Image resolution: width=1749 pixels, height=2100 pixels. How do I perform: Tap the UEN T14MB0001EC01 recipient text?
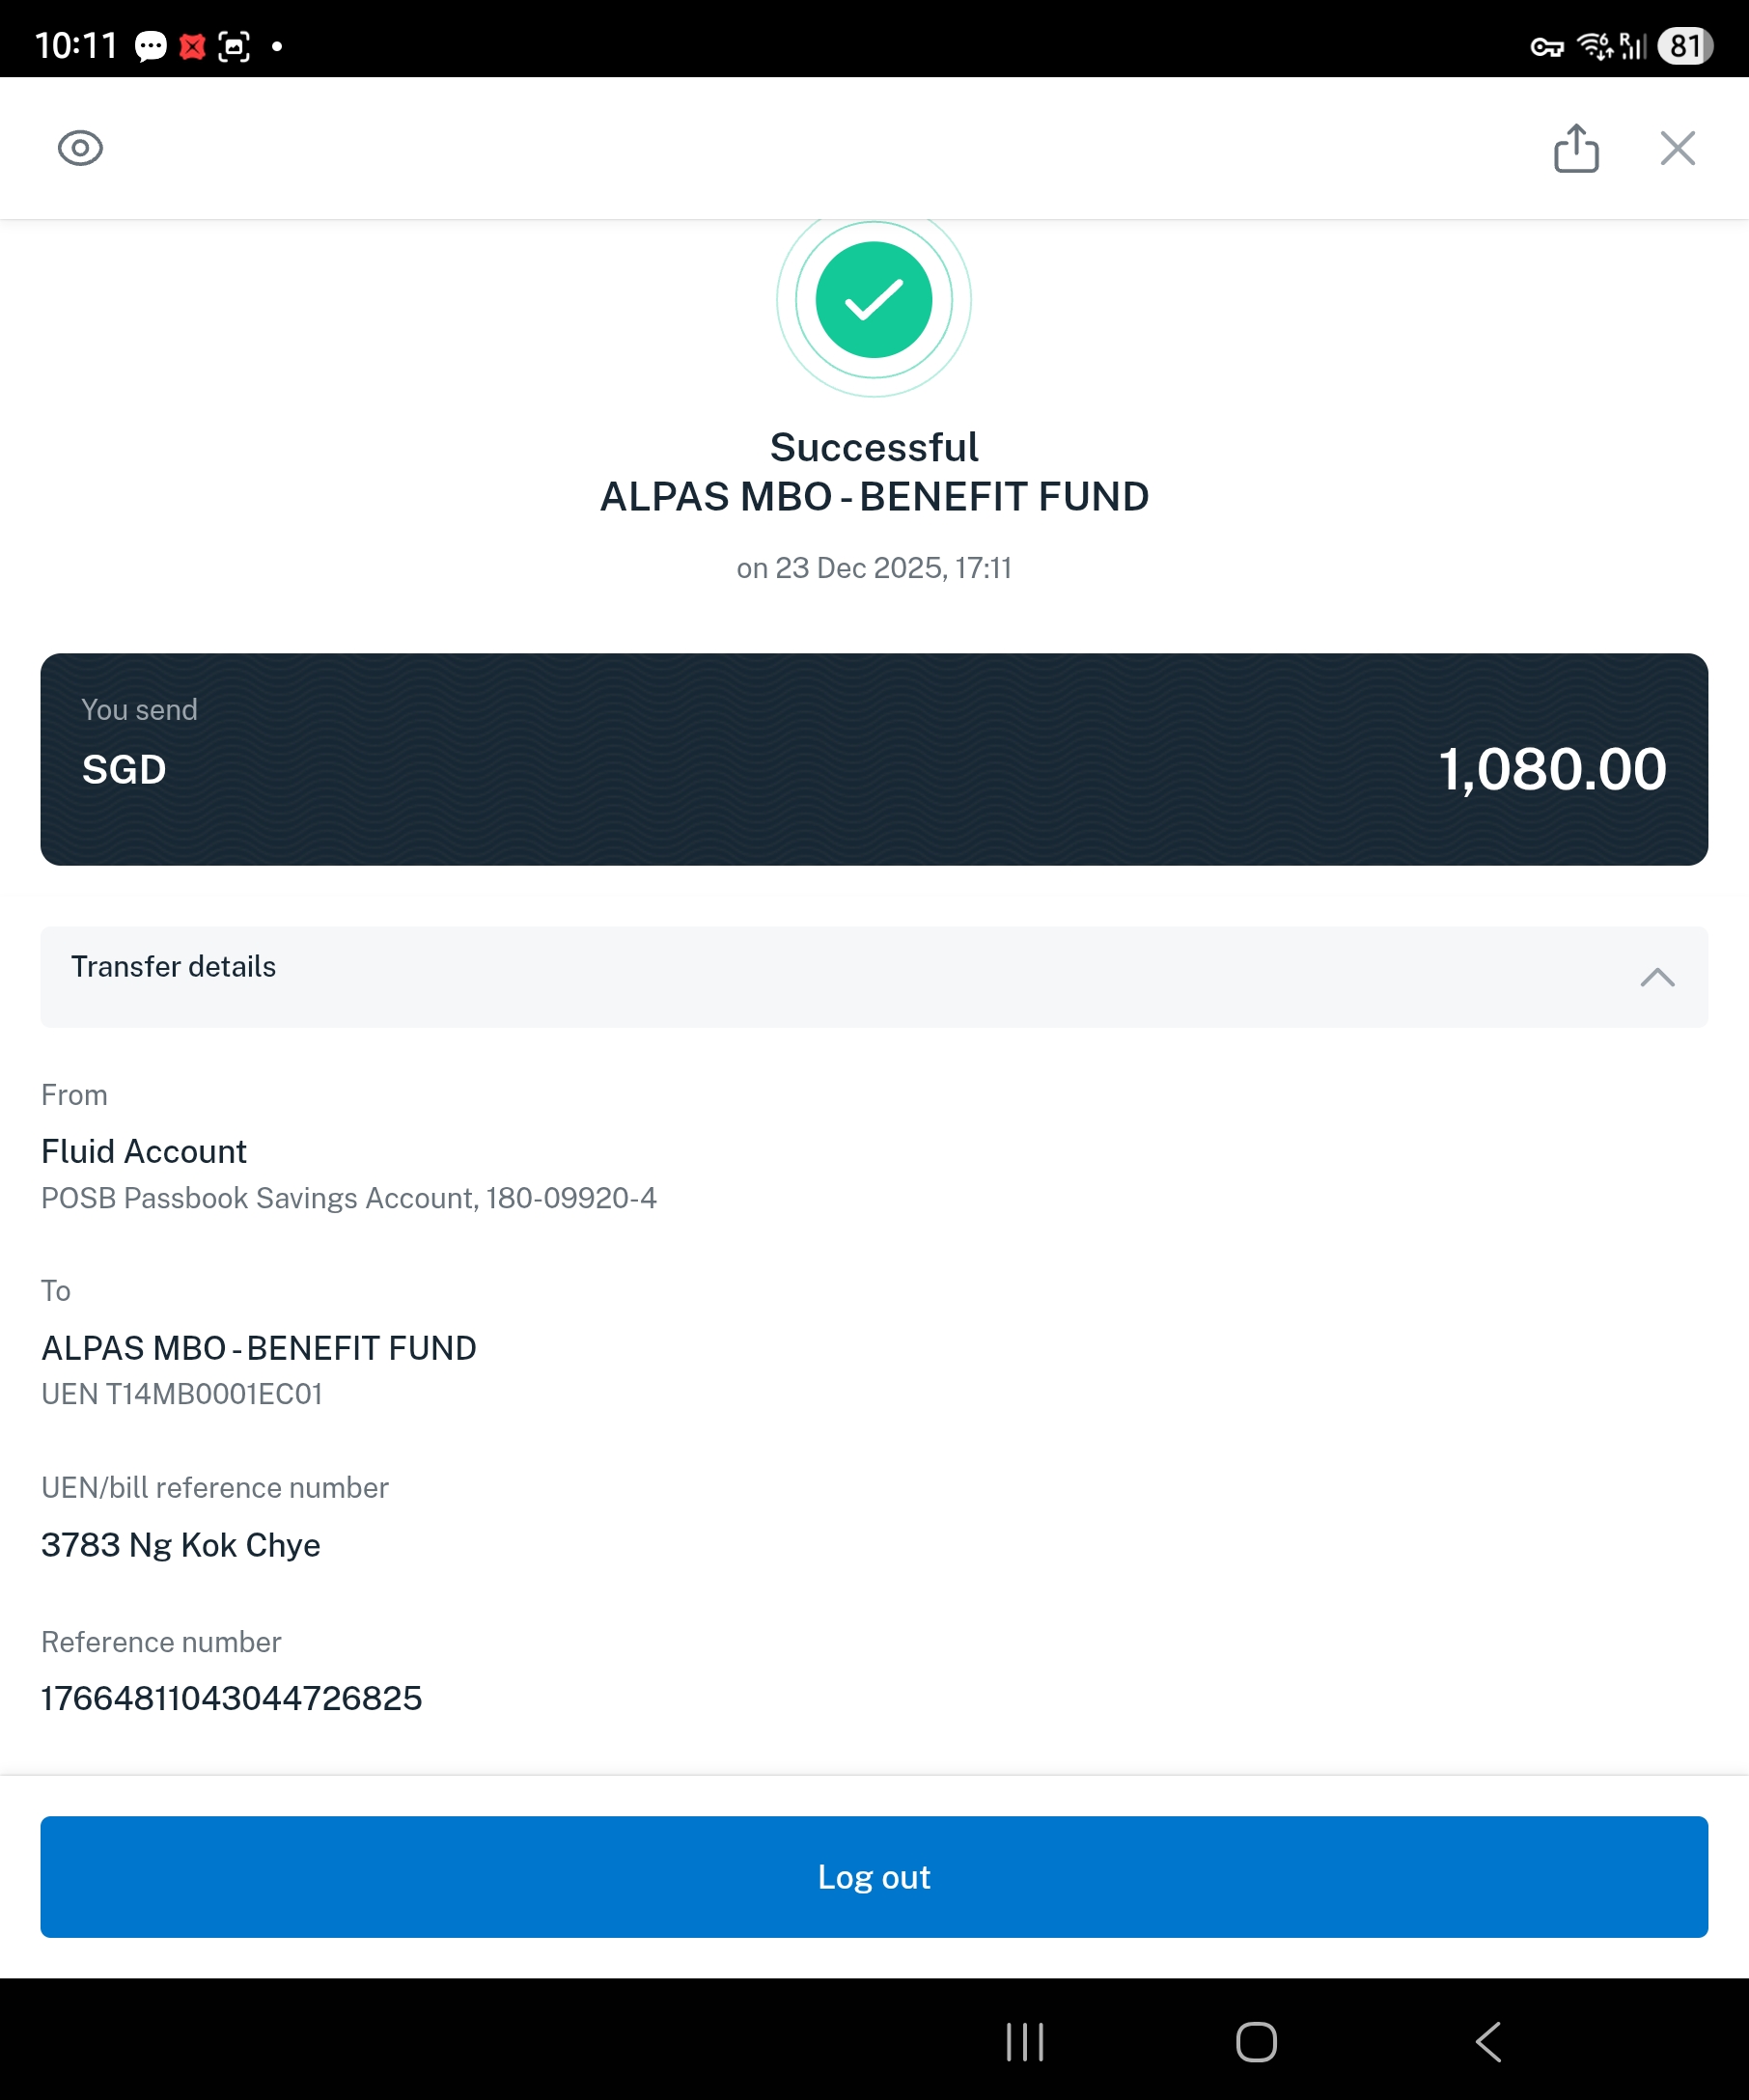(182, 1394)
